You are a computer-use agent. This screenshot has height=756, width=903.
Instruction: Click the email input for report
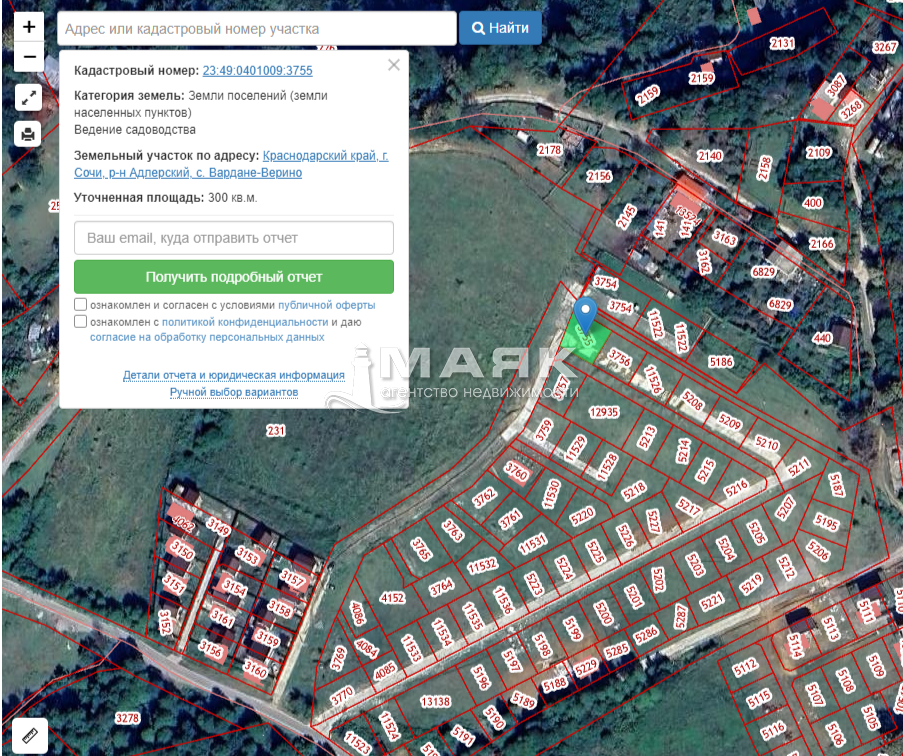point(234,238)
